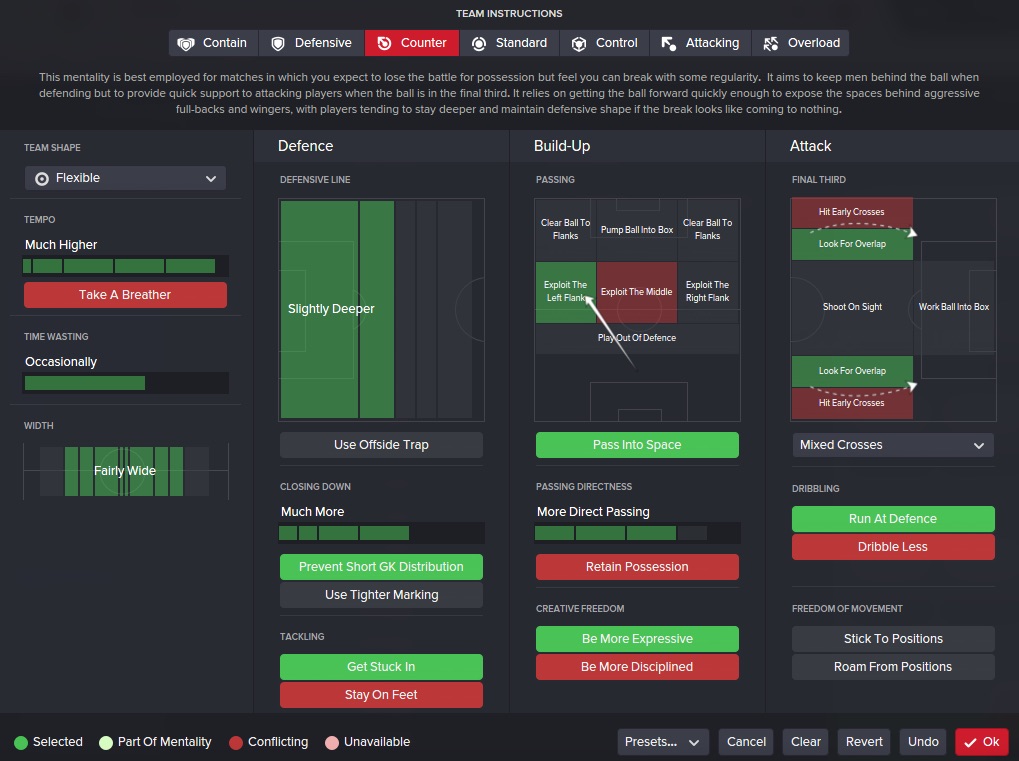
Task: Select the Attacking mentality arrow icon
Action: tap(669, 43)
